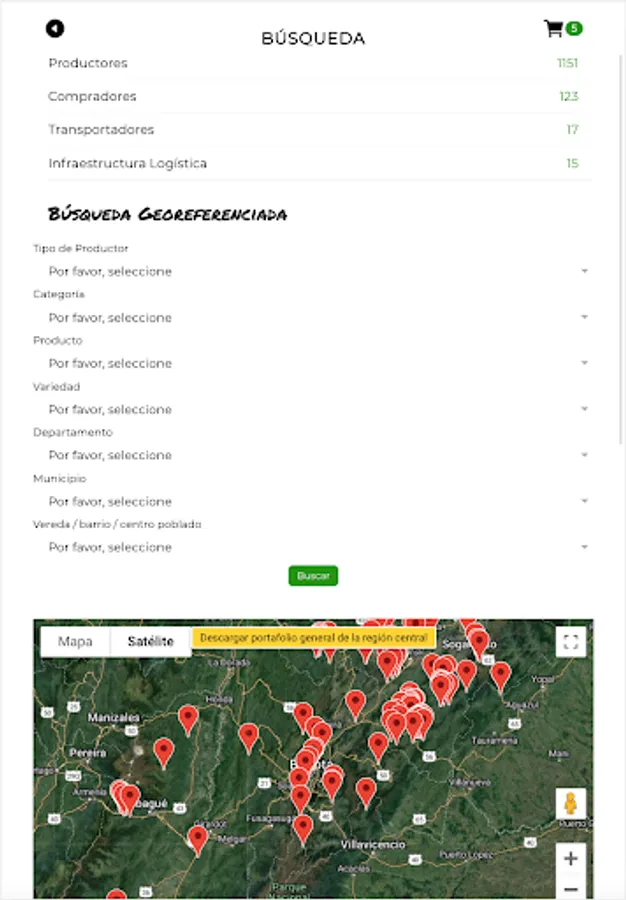Tap the green cart count badge
Image resolution: width=626 pixels, height=900 pixels.
574,28
